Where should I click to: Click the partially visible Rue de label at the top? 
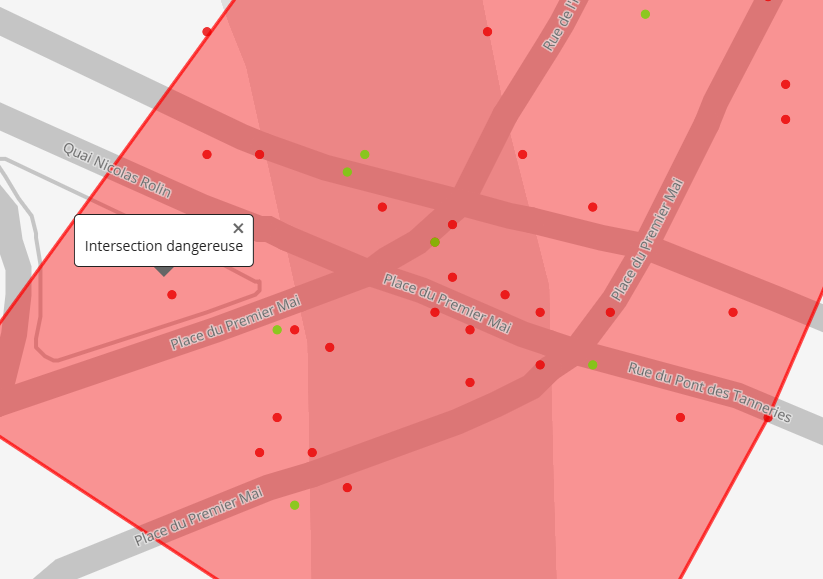coord(561,26)
